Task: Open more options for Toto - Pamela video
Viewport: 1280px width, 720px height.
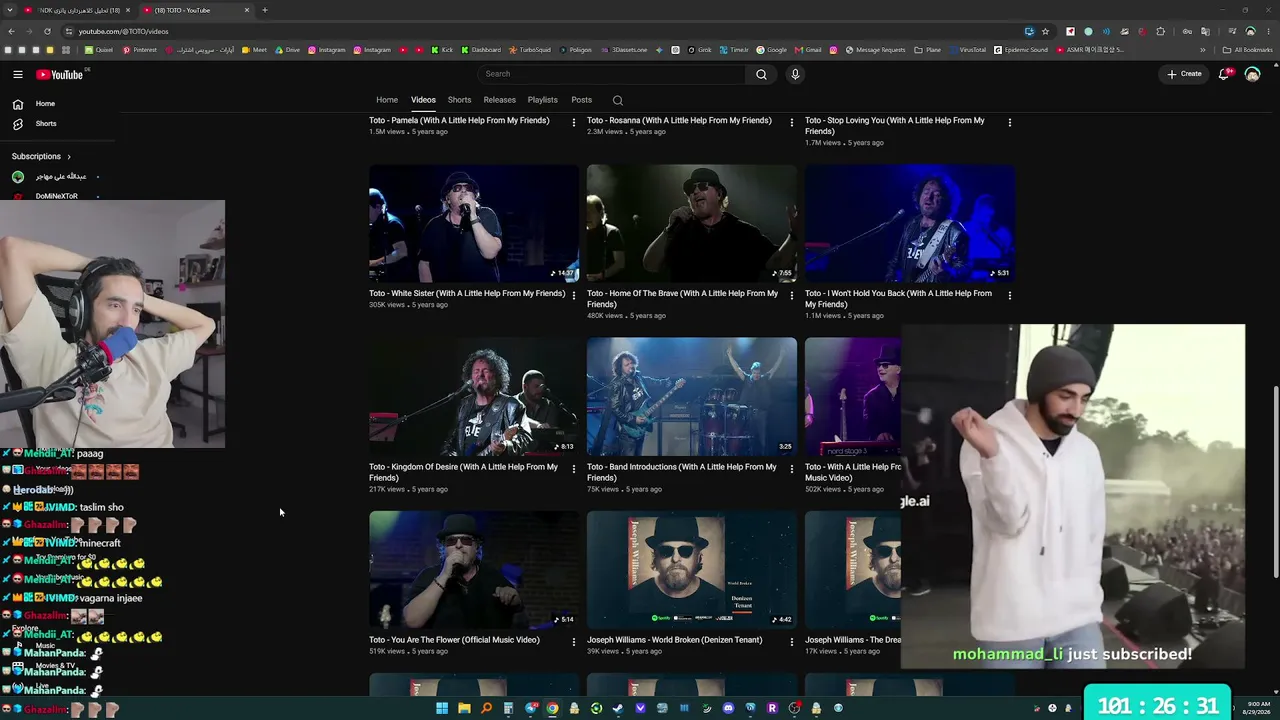Action: click(x=573, y=122)
